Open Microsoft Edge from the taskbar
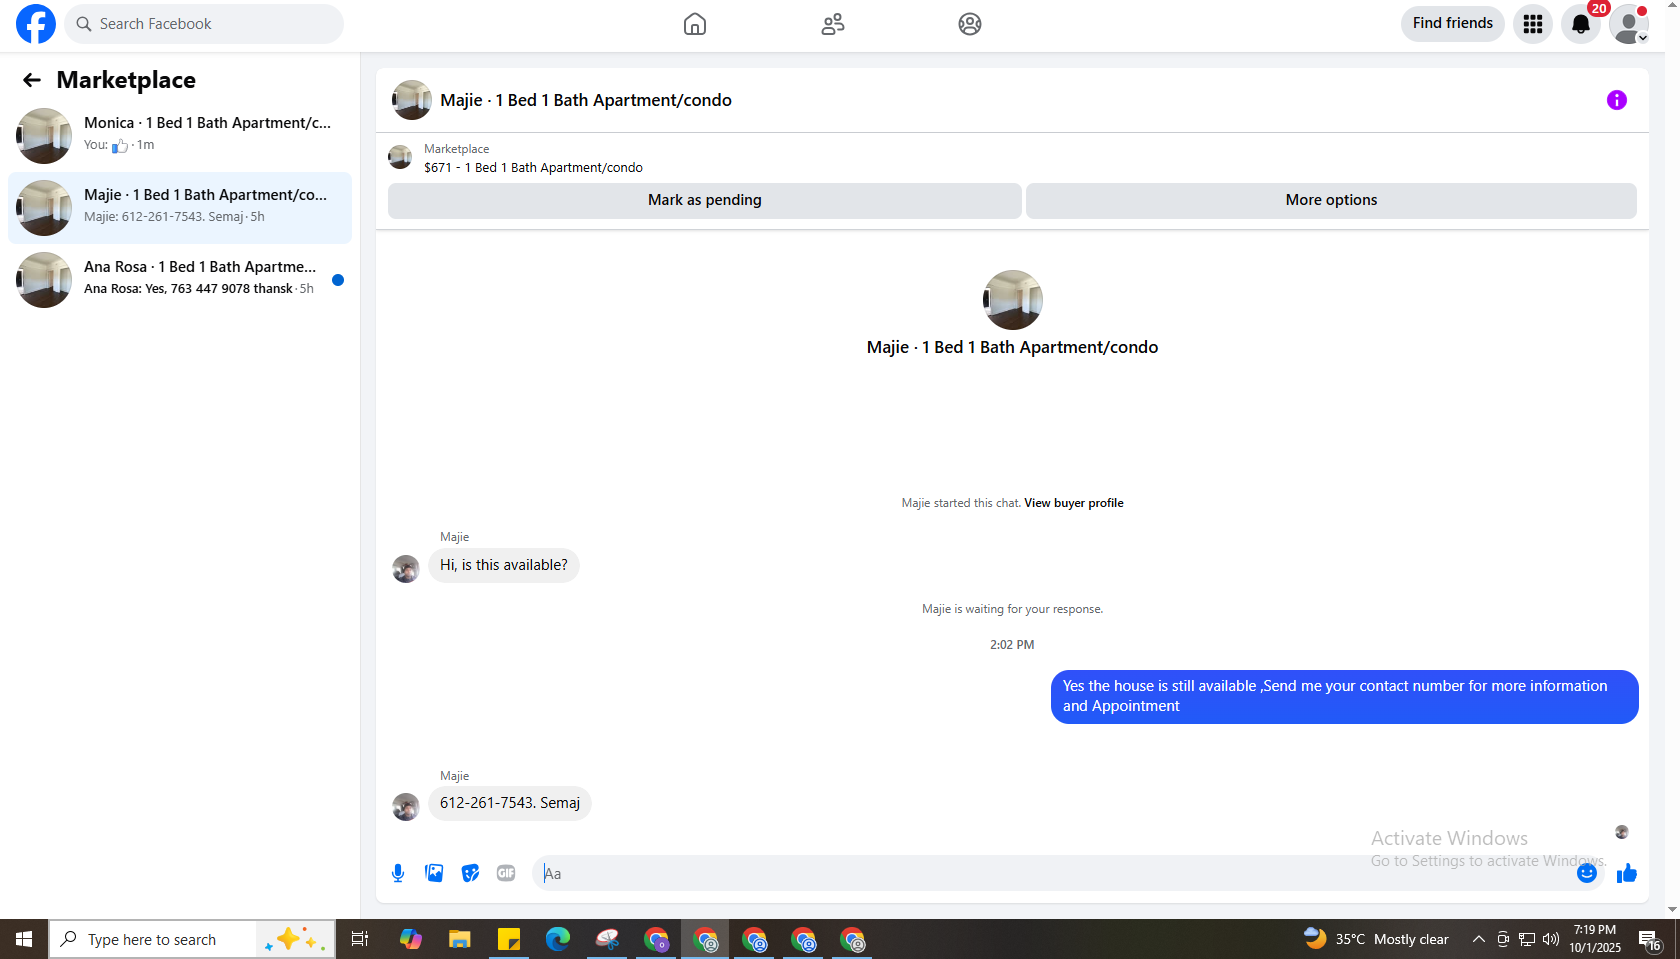Viewport: 1680px width, 959px height. click(x=558, y=939)
